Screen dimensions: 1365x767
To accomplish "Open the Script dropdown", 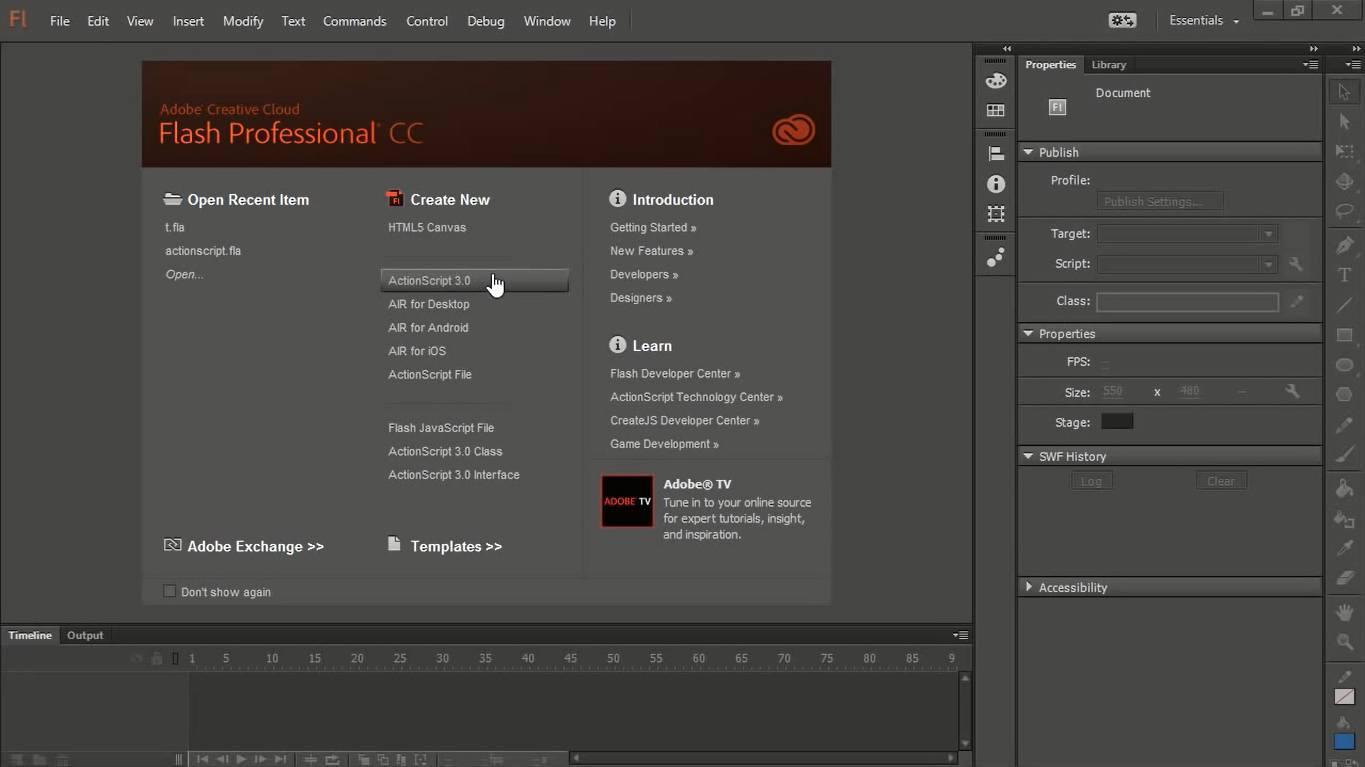I will click(x=1187, y=264).
